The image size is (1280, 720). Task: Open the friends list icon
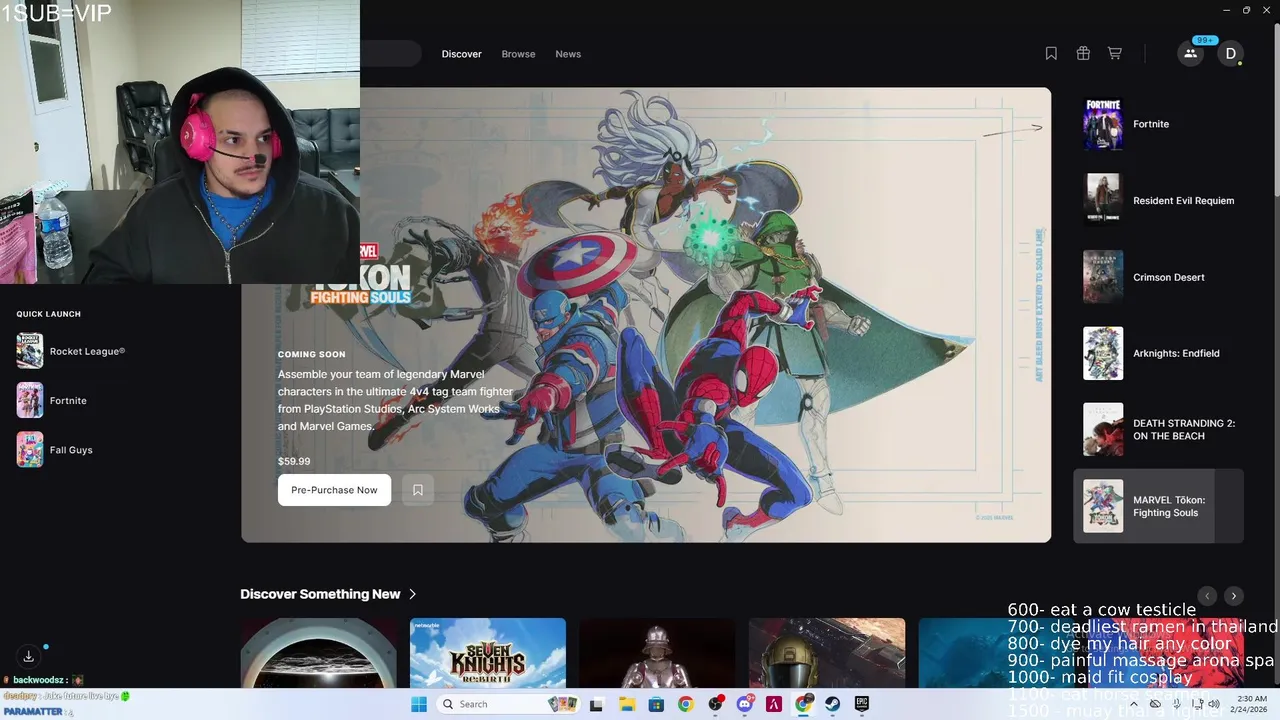tap(1190, 54)
